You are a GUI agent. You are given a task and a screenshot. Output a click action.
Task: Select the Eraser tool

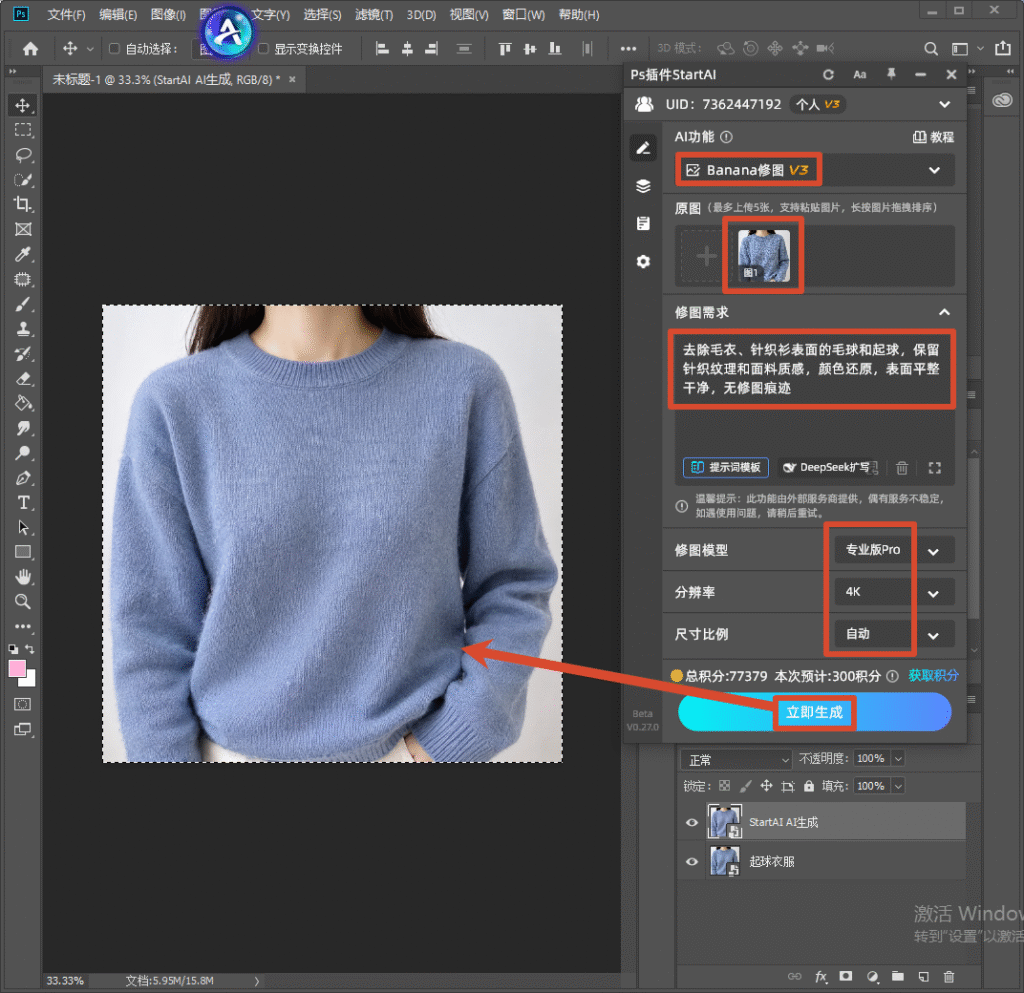pos(23,379)
